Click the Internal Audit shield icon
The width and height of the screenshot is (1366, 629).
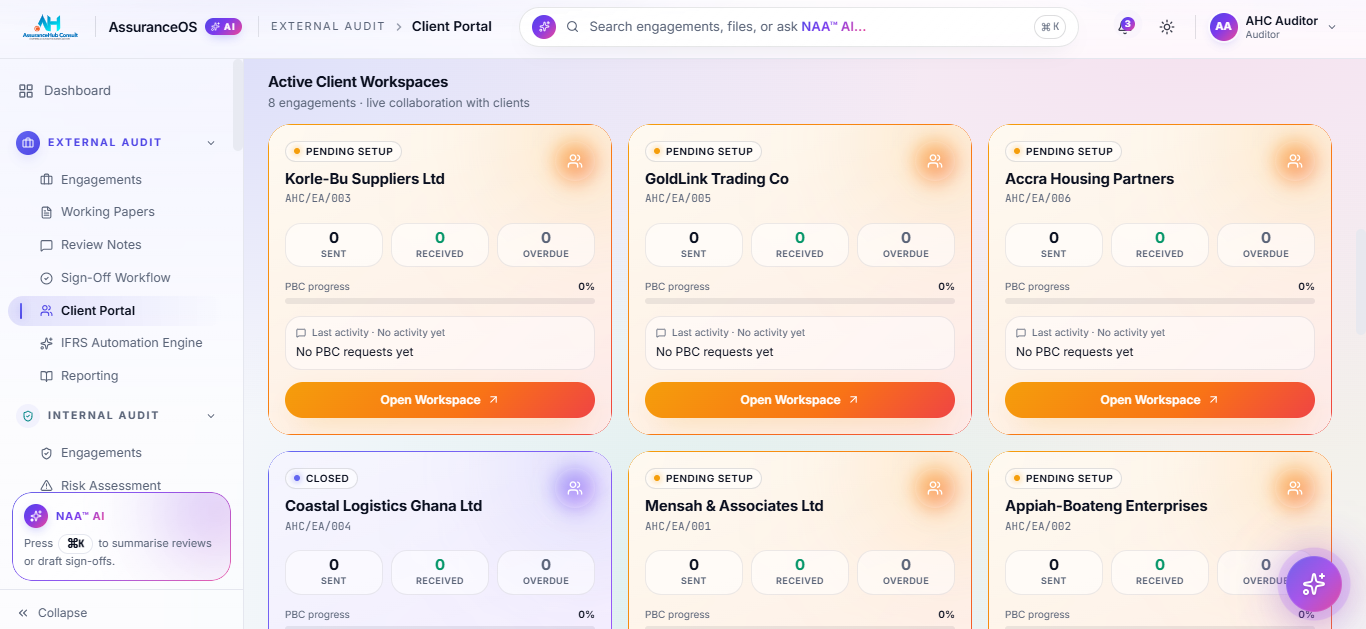(28, 416)
